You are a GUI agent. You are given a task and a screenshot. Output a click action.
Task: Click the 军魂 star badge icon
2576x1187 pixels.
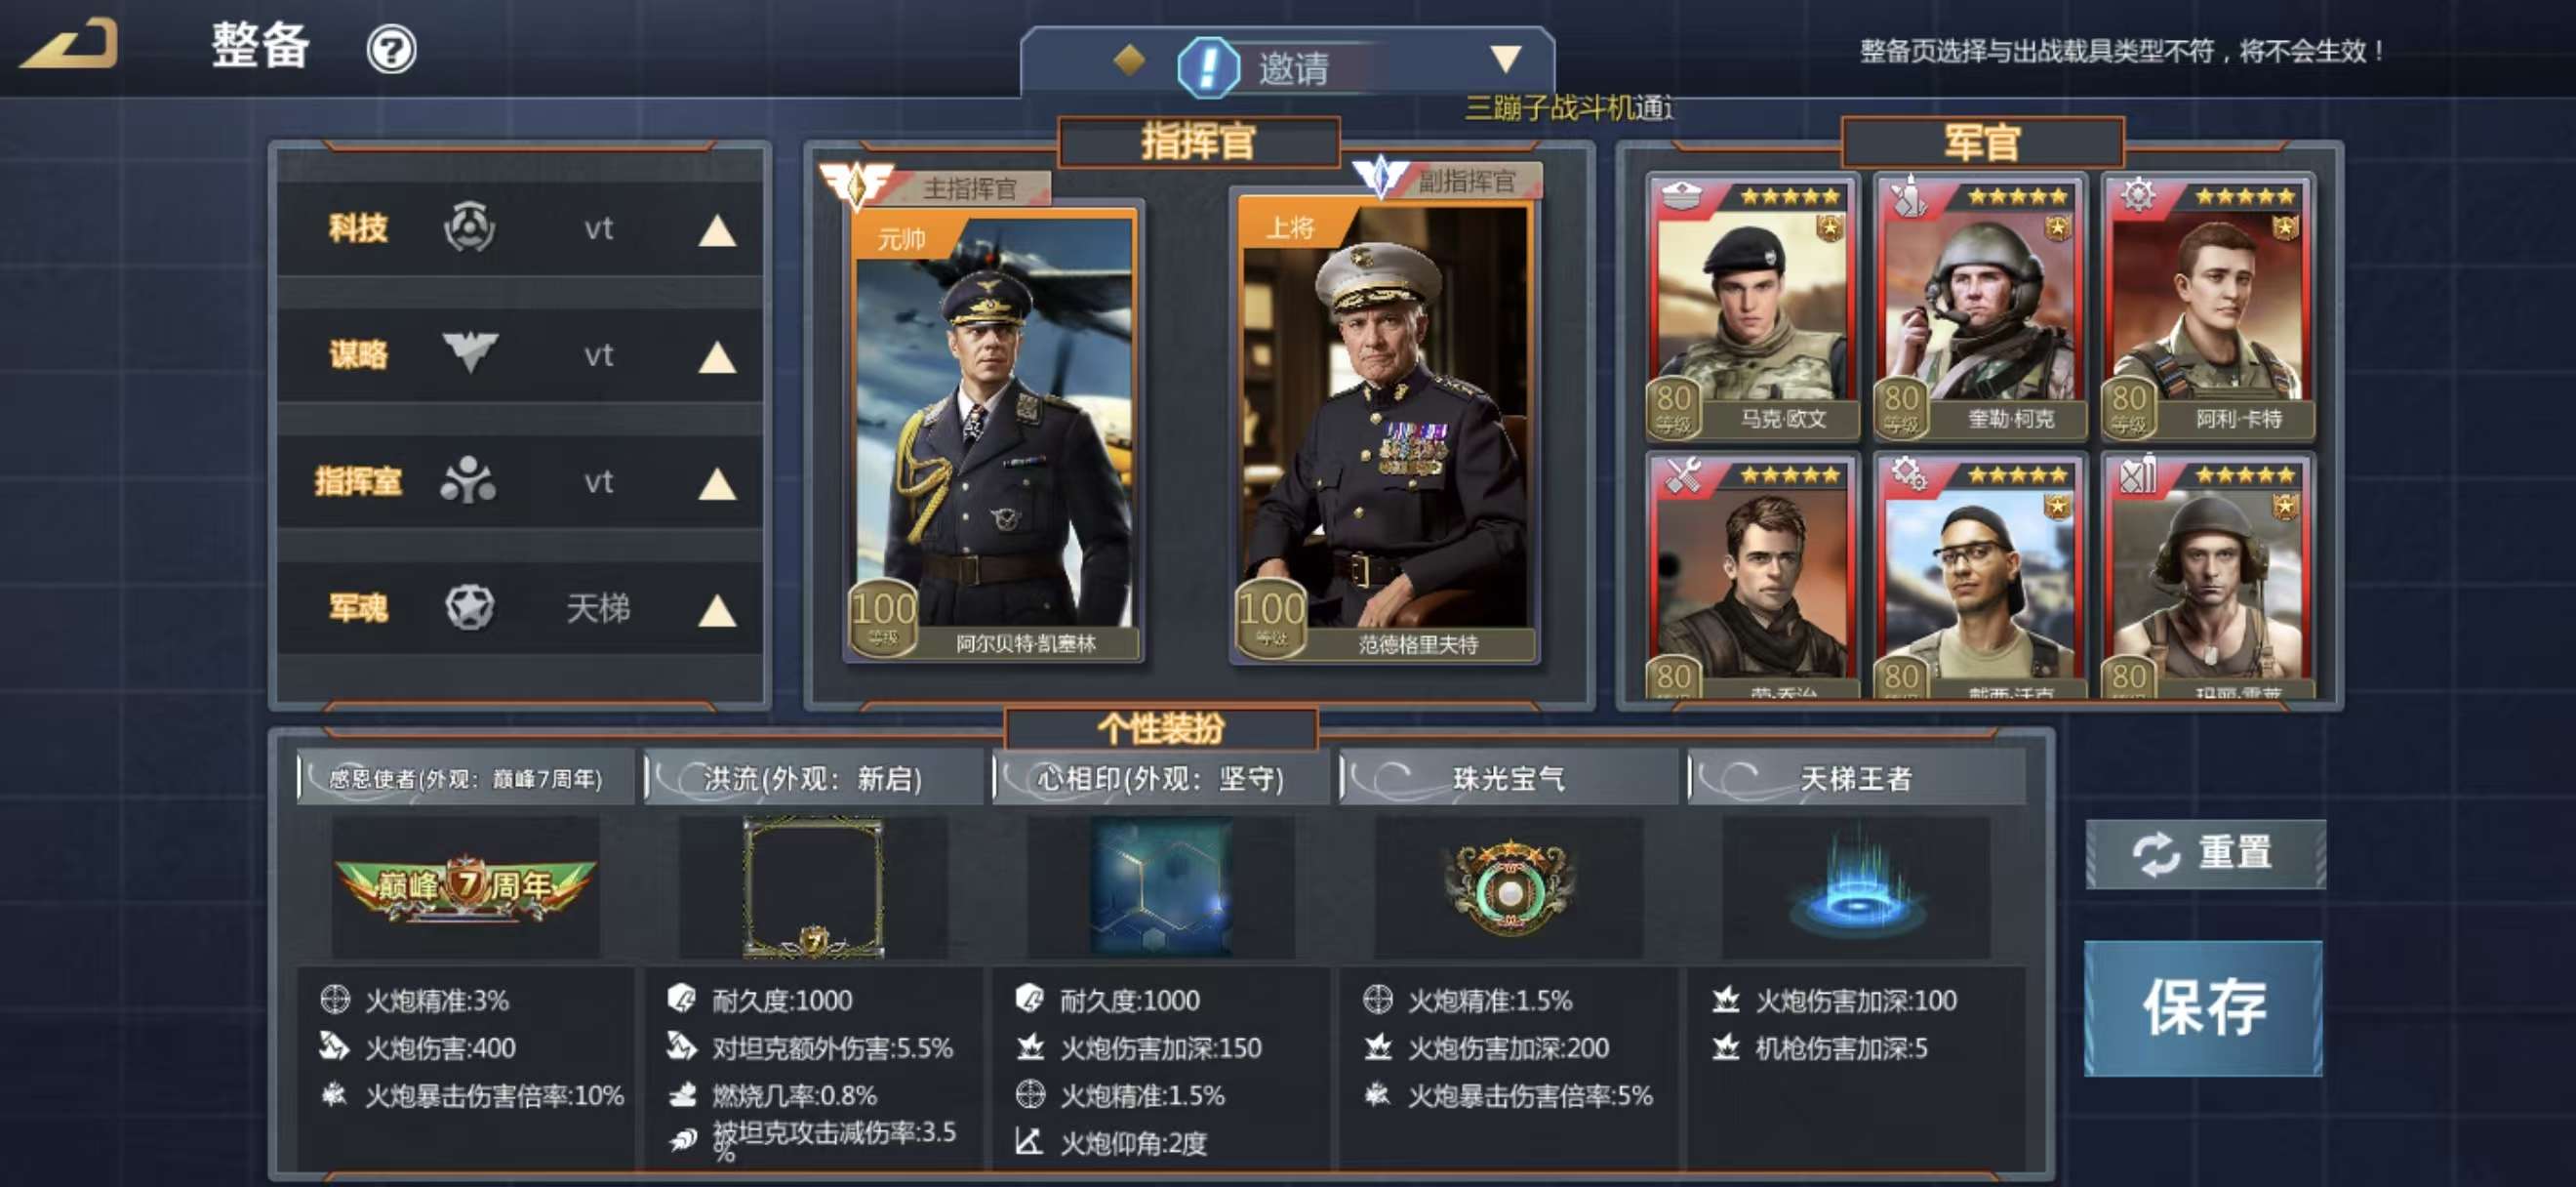[469, 607]
